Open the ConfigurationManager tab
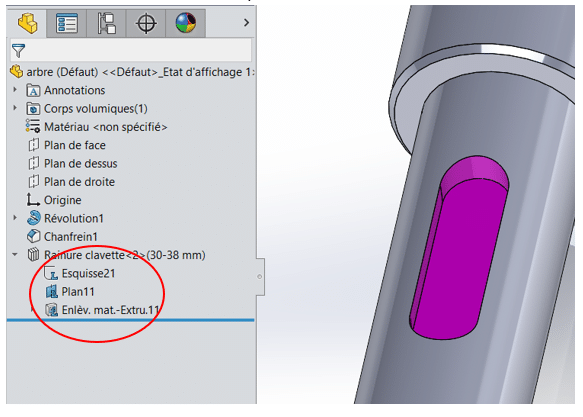Image resolution: width=583 pixels, height=417 pixels. (106, 23)
